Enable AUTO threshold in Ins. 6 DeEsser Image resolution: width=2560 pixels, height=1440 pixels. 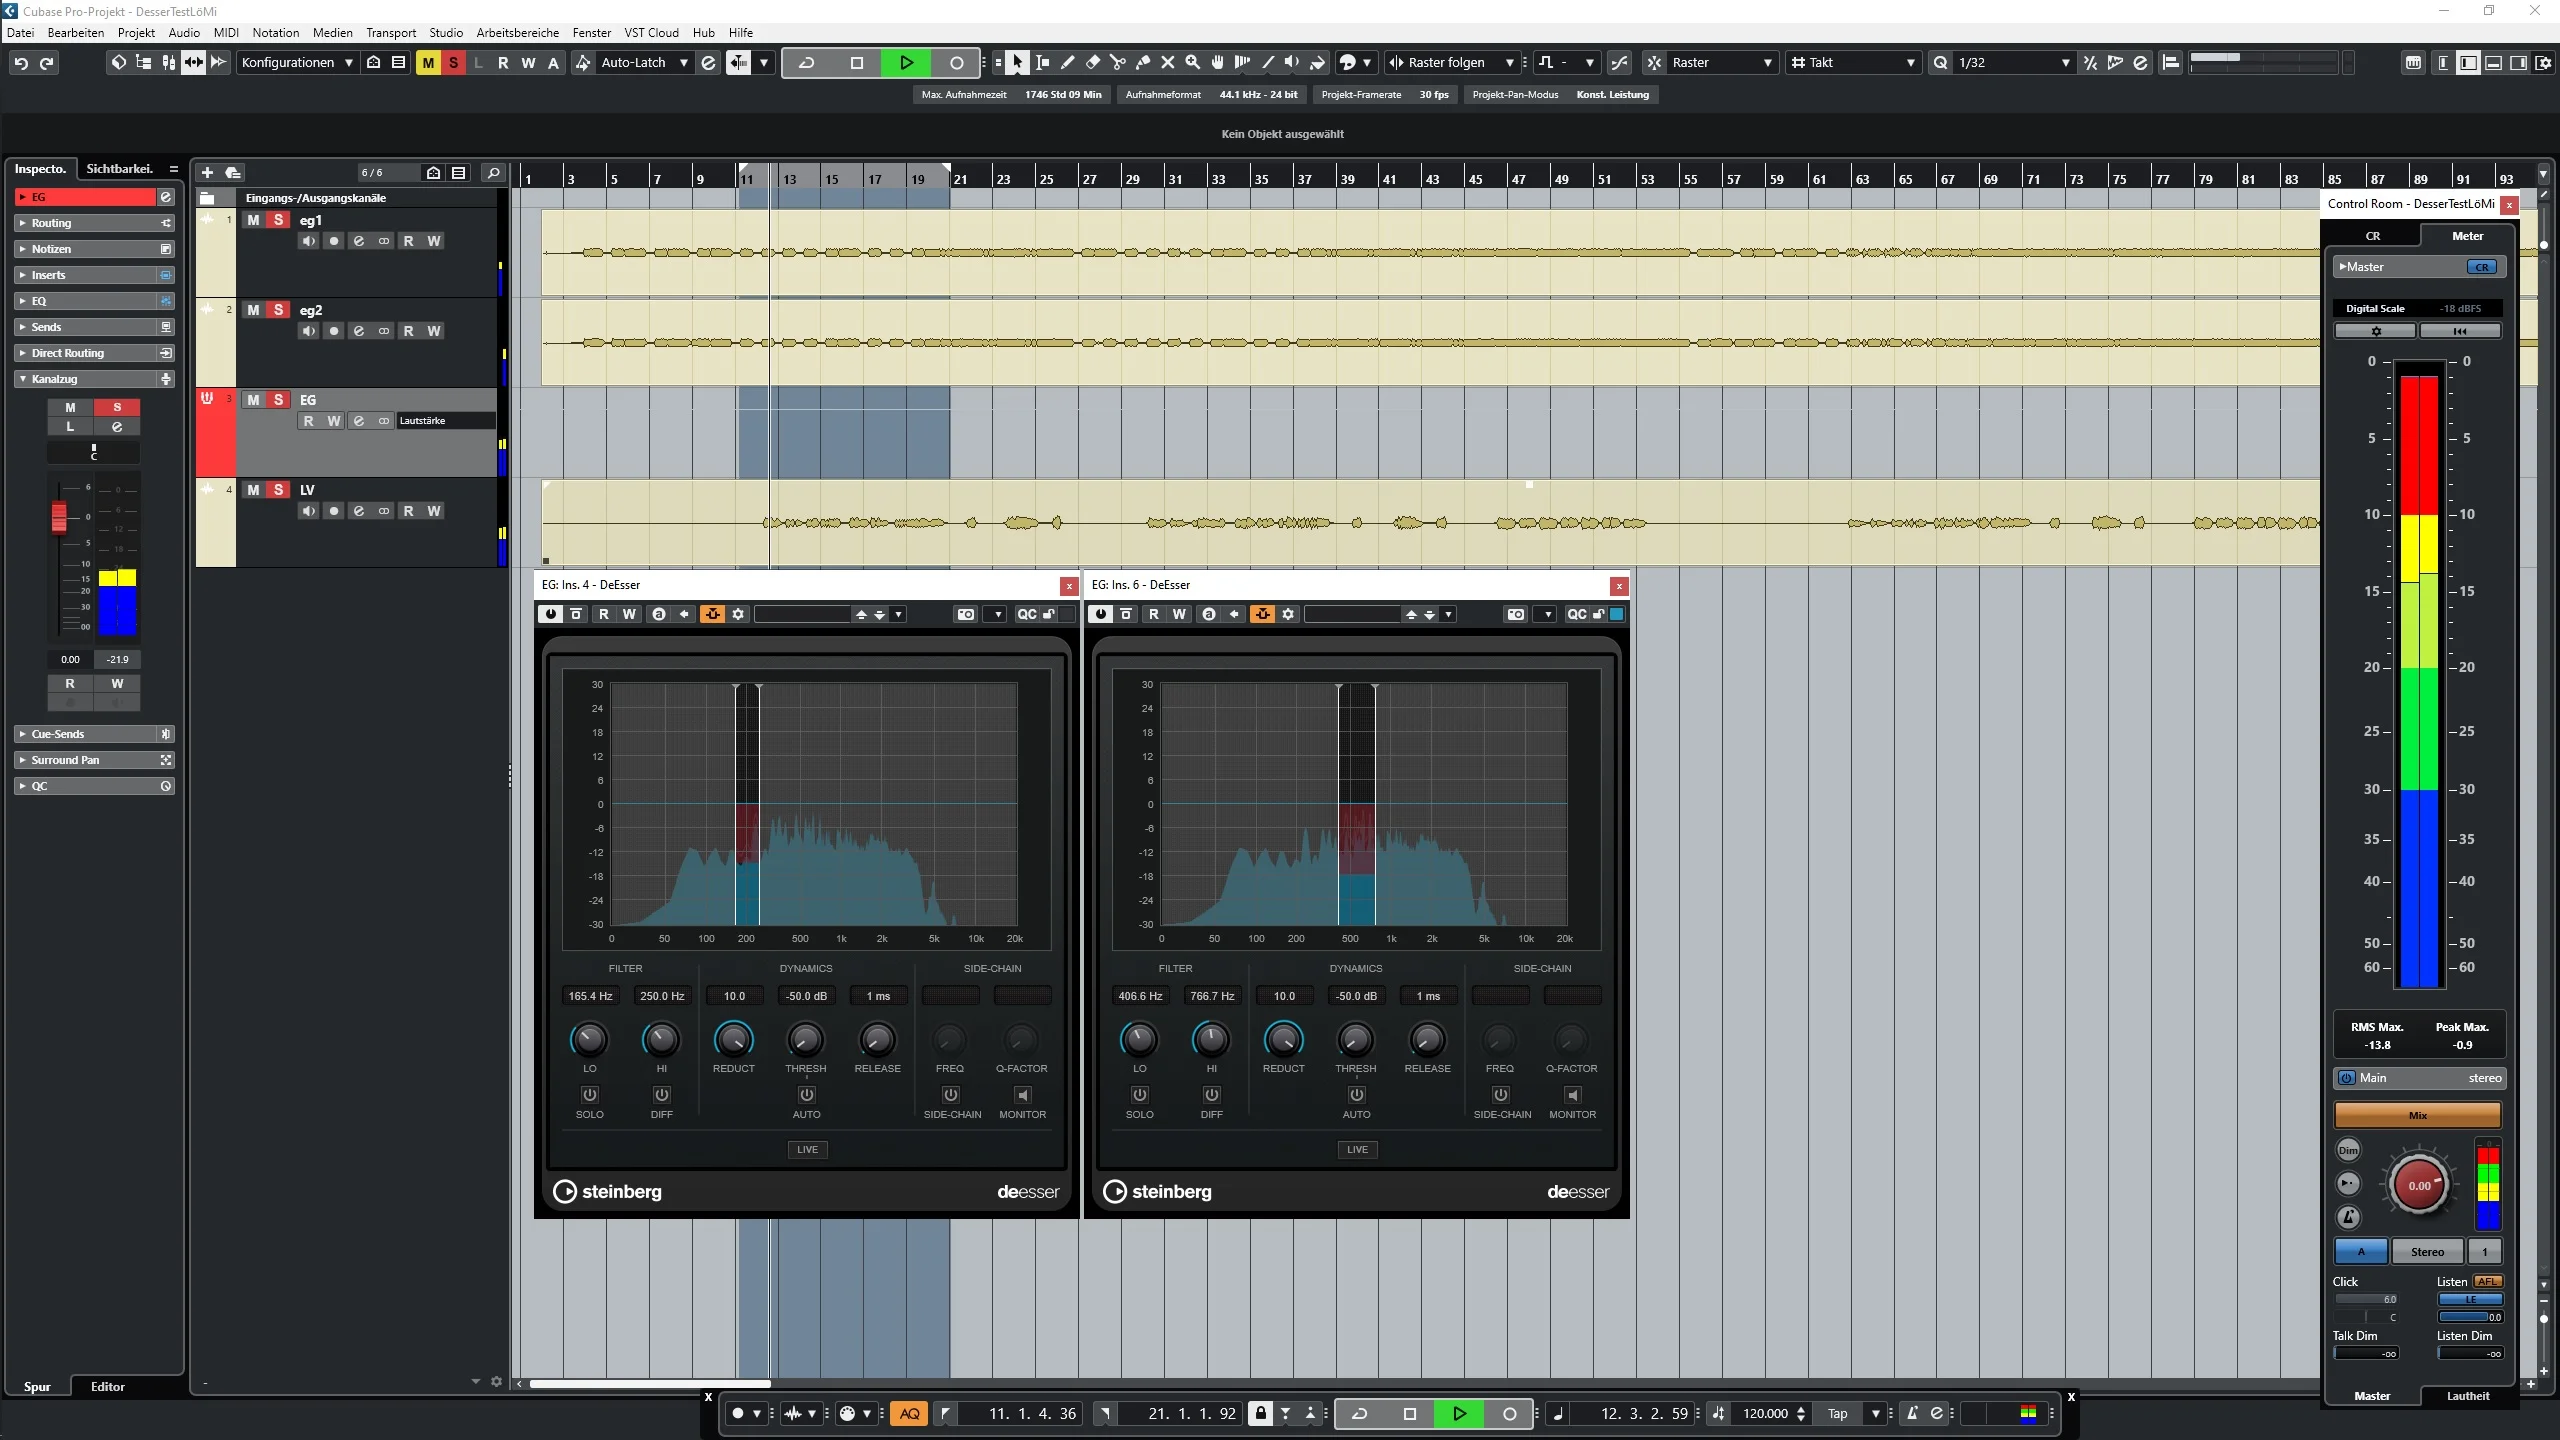(1356, 1095)
